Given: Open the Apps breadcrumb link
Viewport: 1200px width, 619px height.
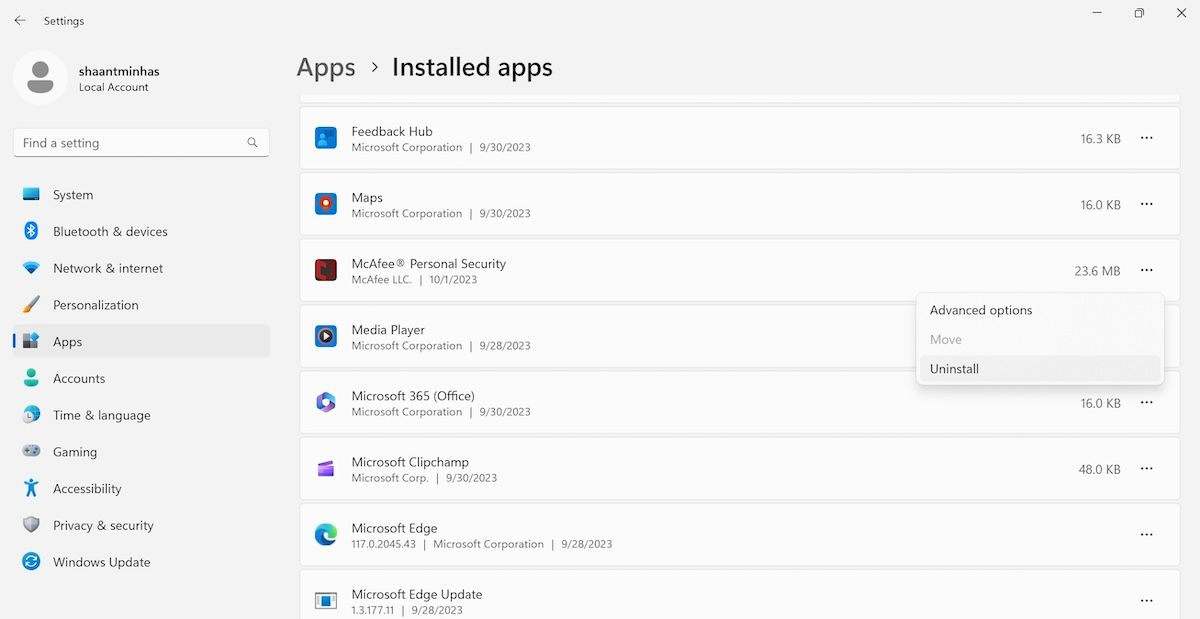Looking at the screenshot, I should (325, 67).
